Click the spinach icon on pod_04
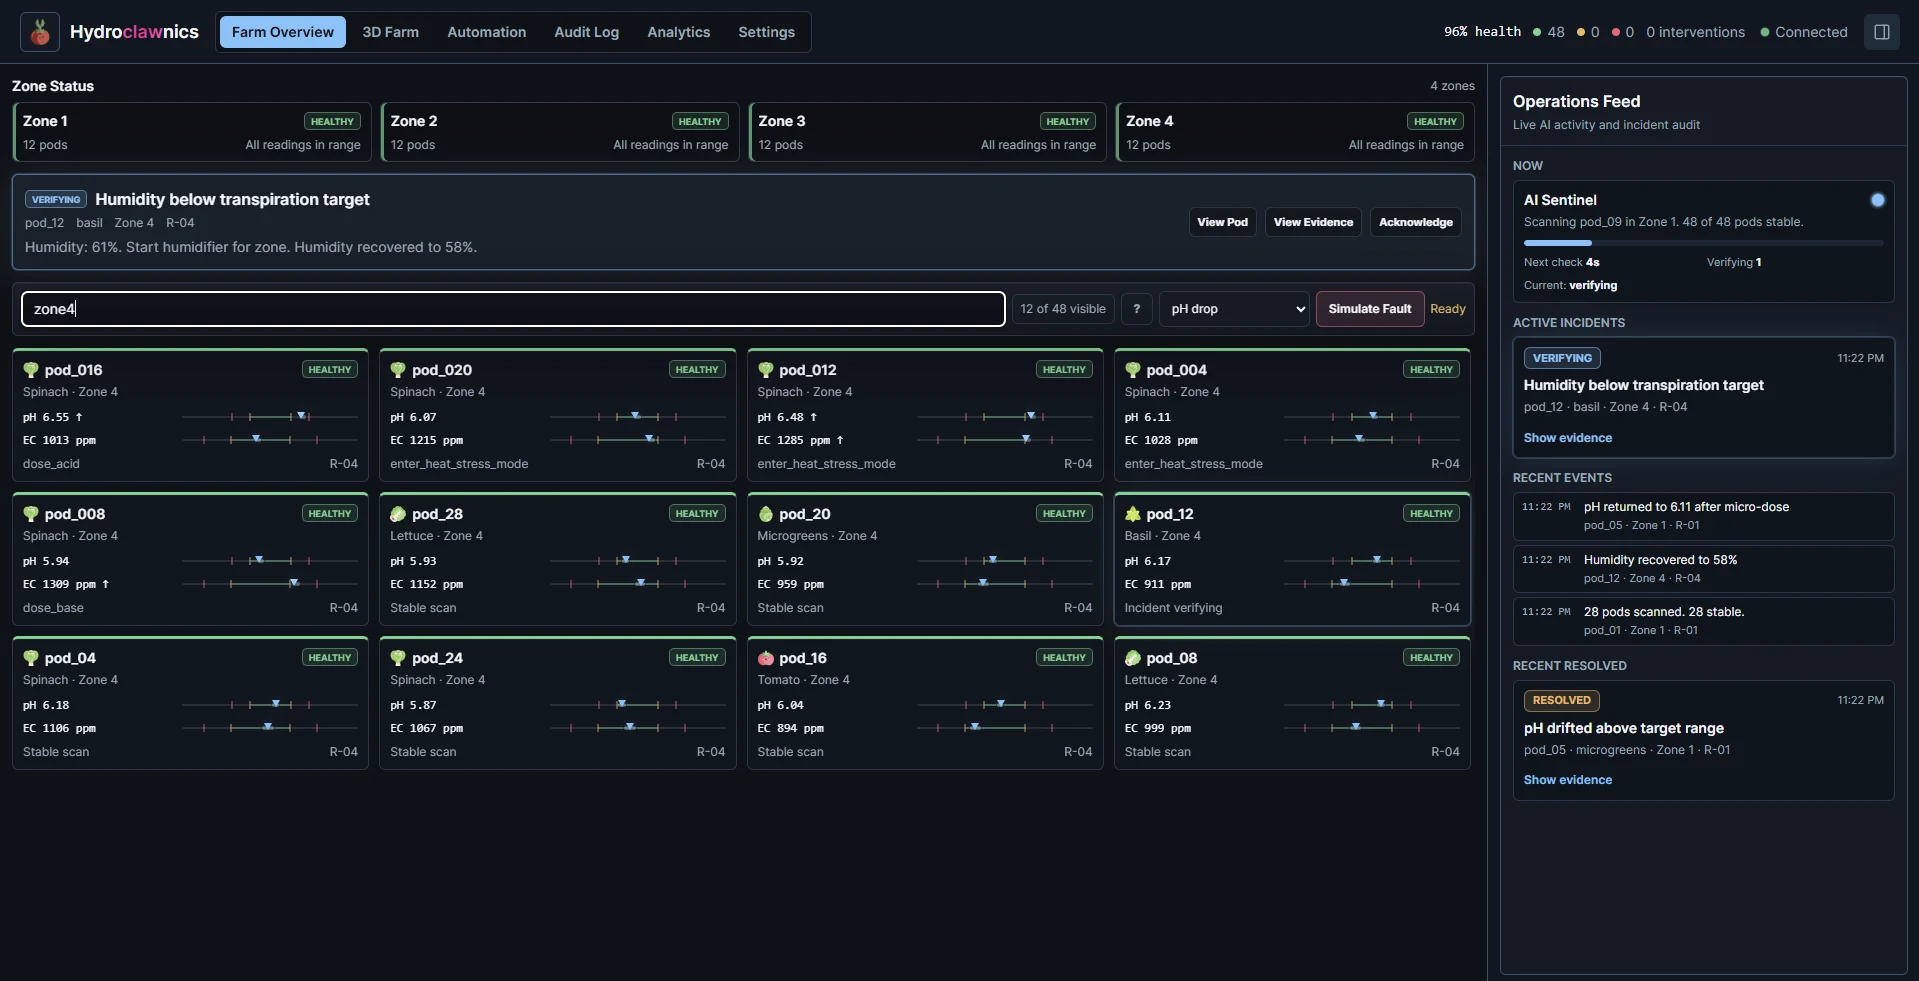 (x=31, y=658)
